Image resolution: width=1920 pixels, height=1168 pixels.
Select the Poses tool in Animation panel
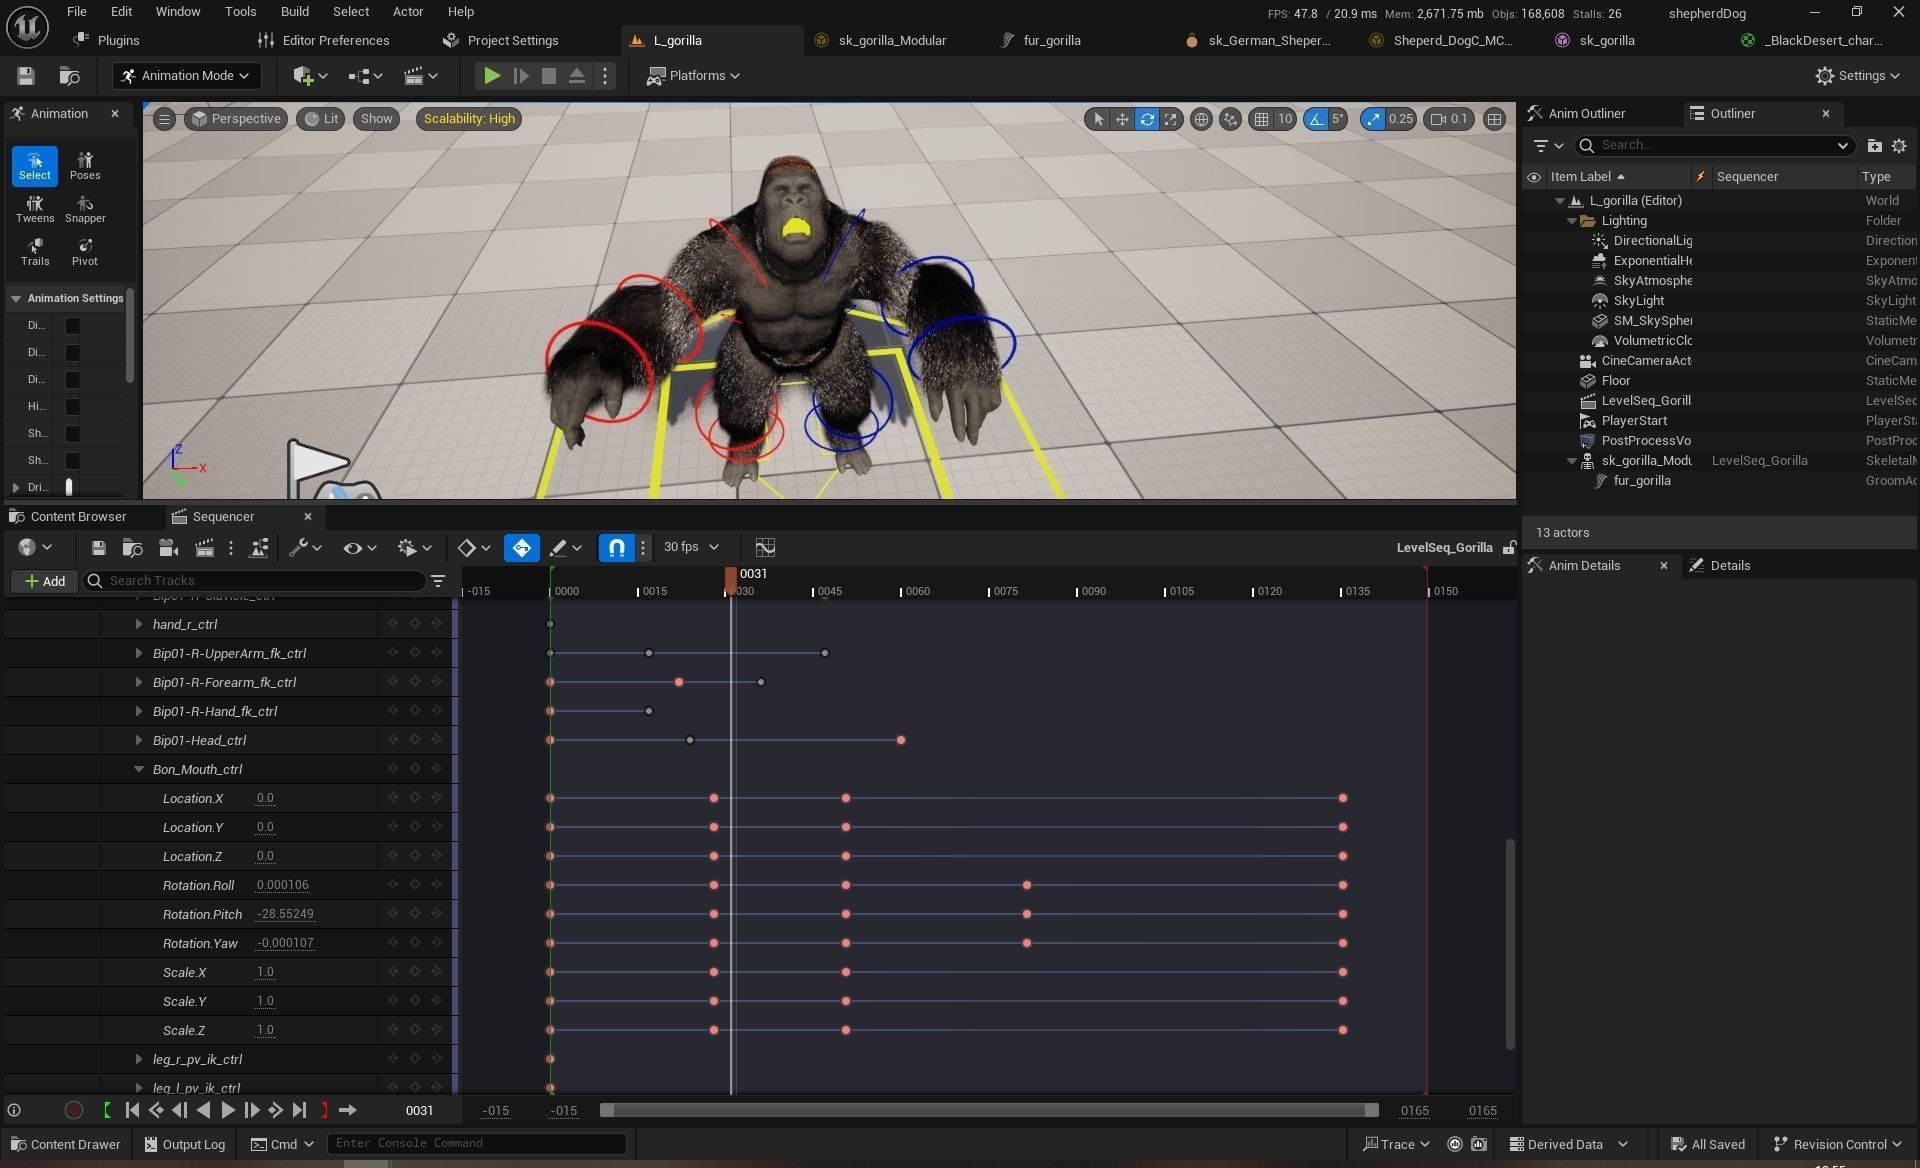coord(85,165)
